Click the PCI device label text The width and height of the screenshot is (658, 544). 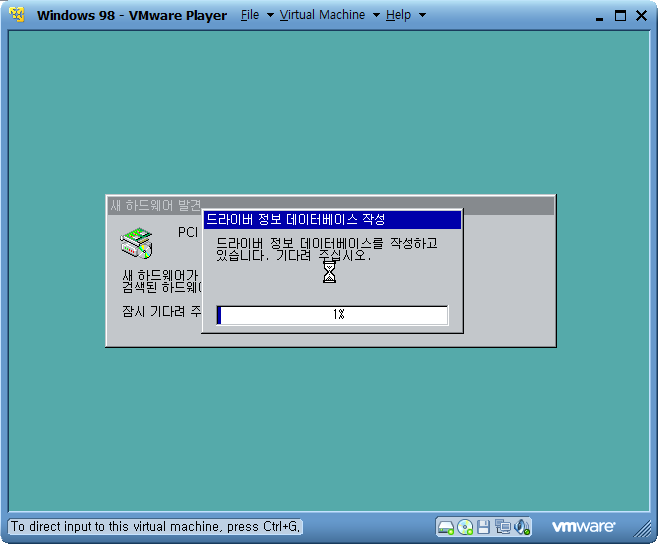pyautogui.click(x=188, y=232)
